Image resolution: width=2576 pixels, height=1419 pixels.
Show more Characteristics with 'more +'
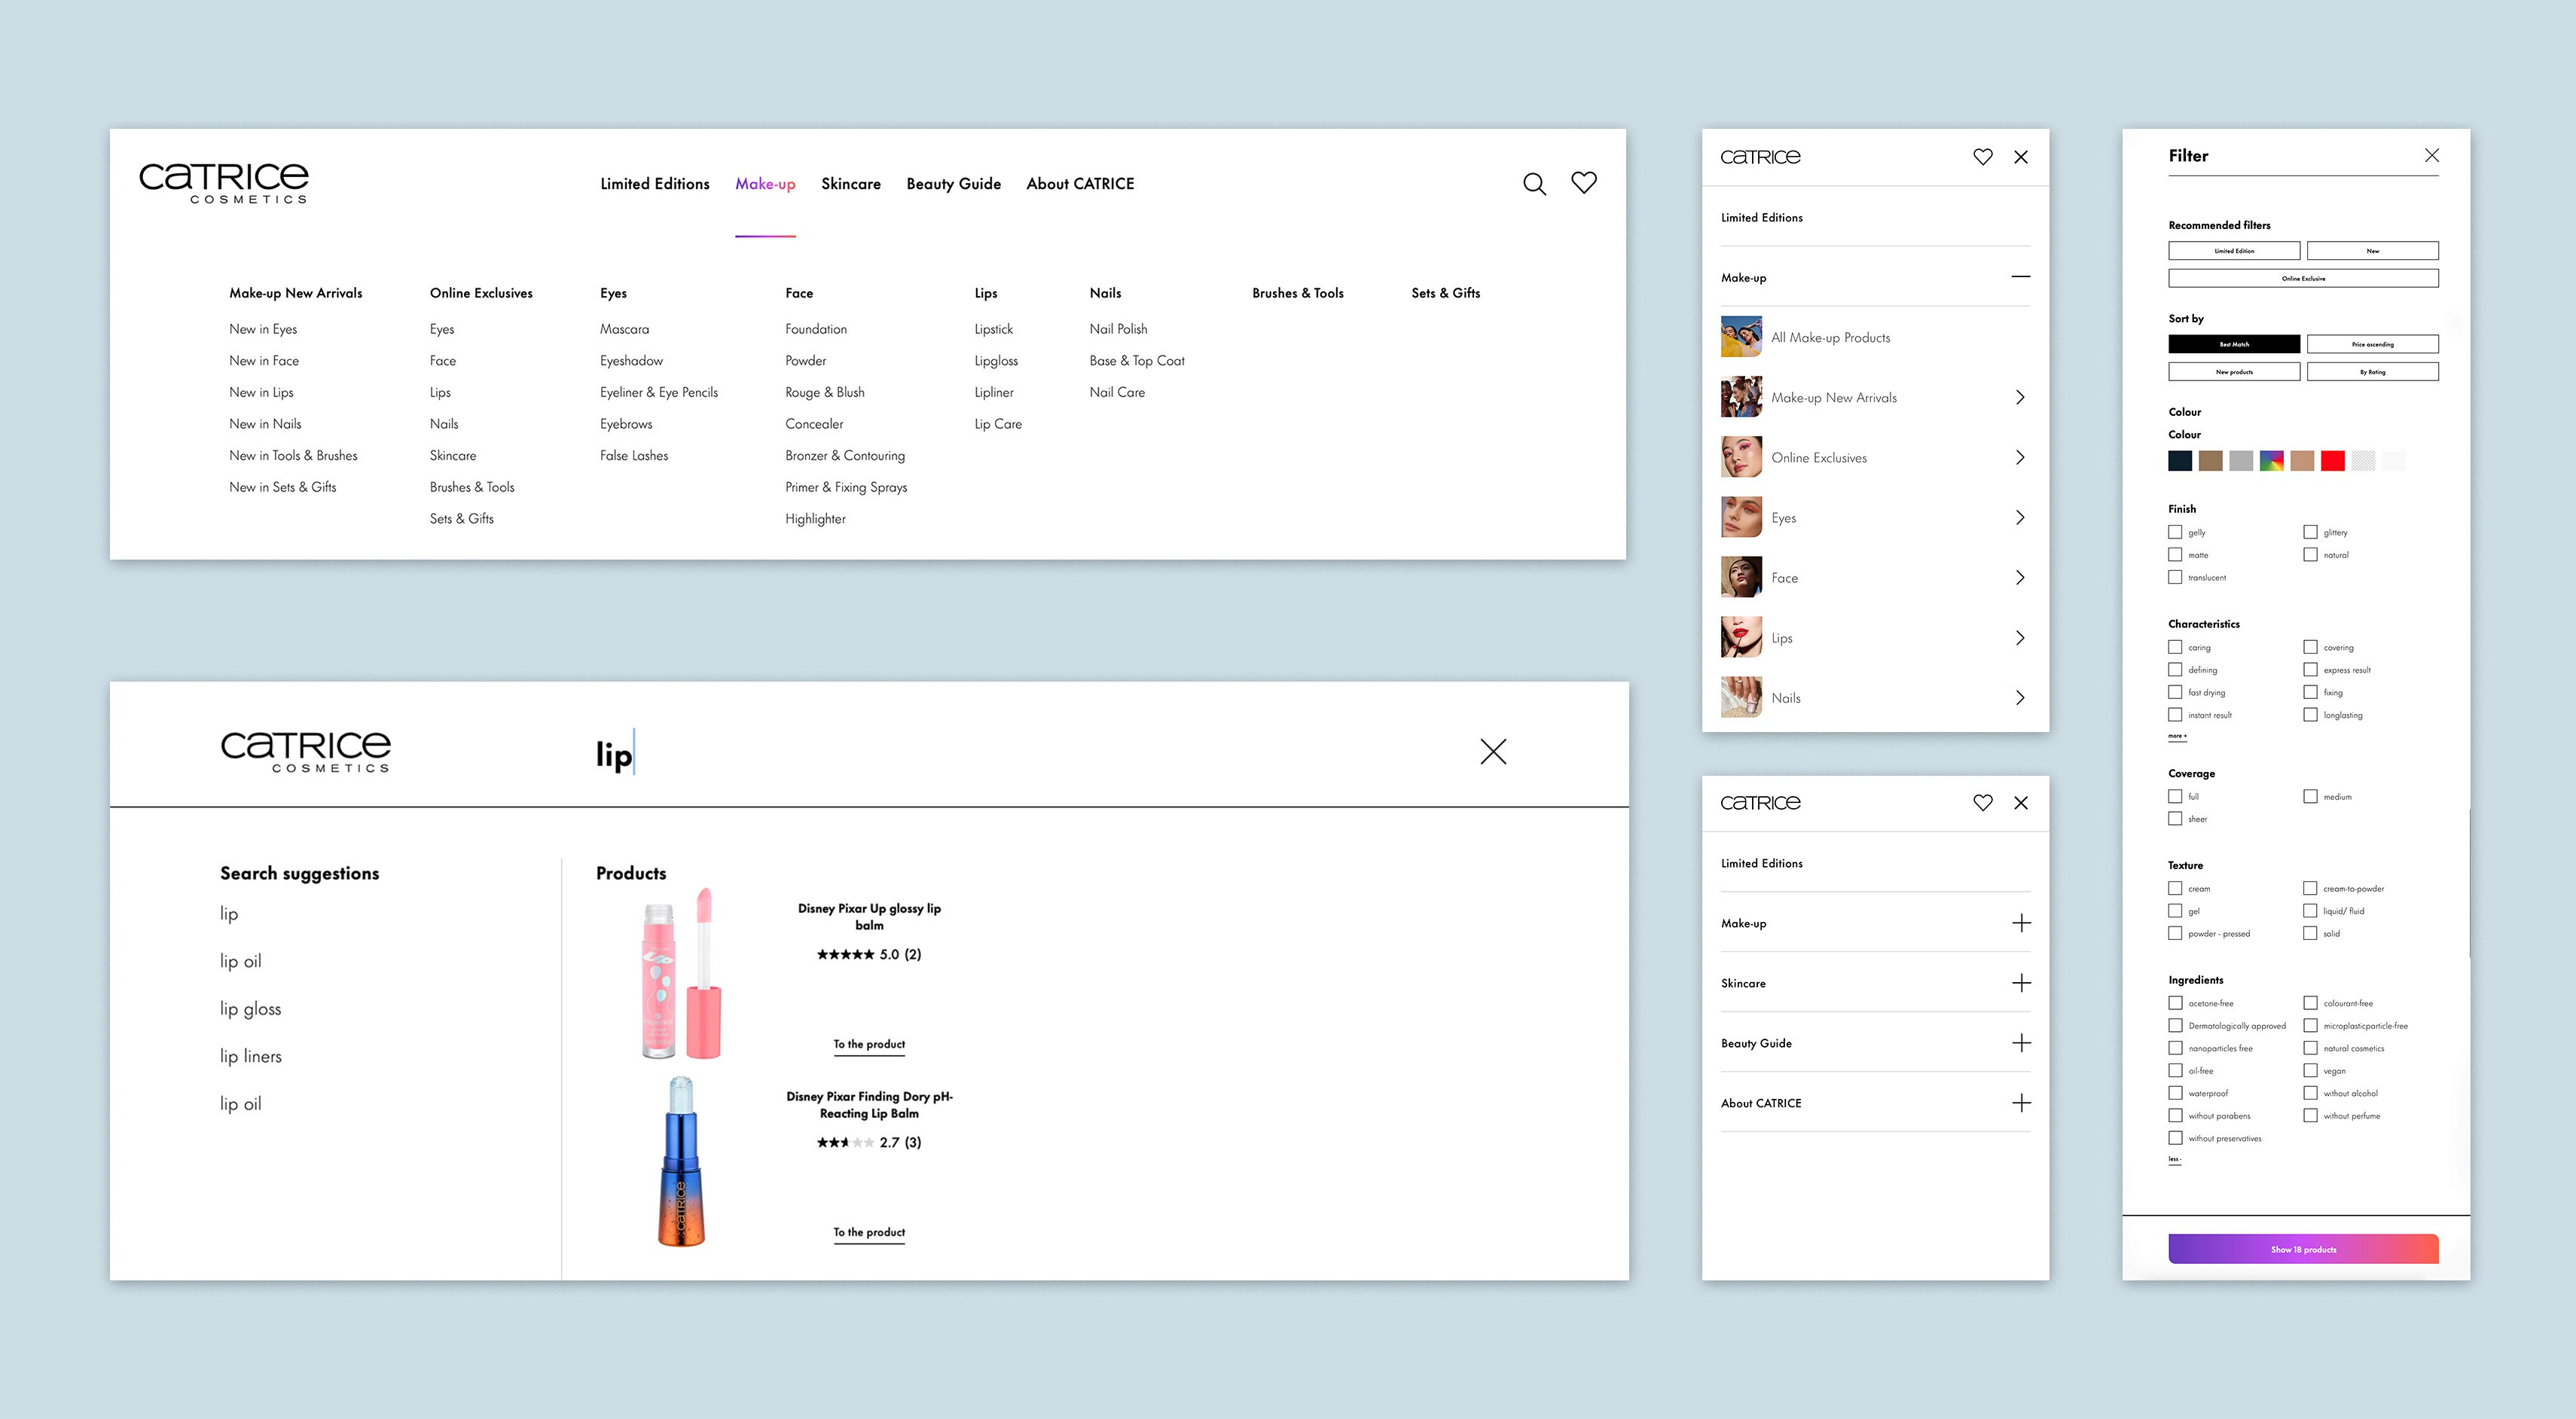tap(2177, 736)
